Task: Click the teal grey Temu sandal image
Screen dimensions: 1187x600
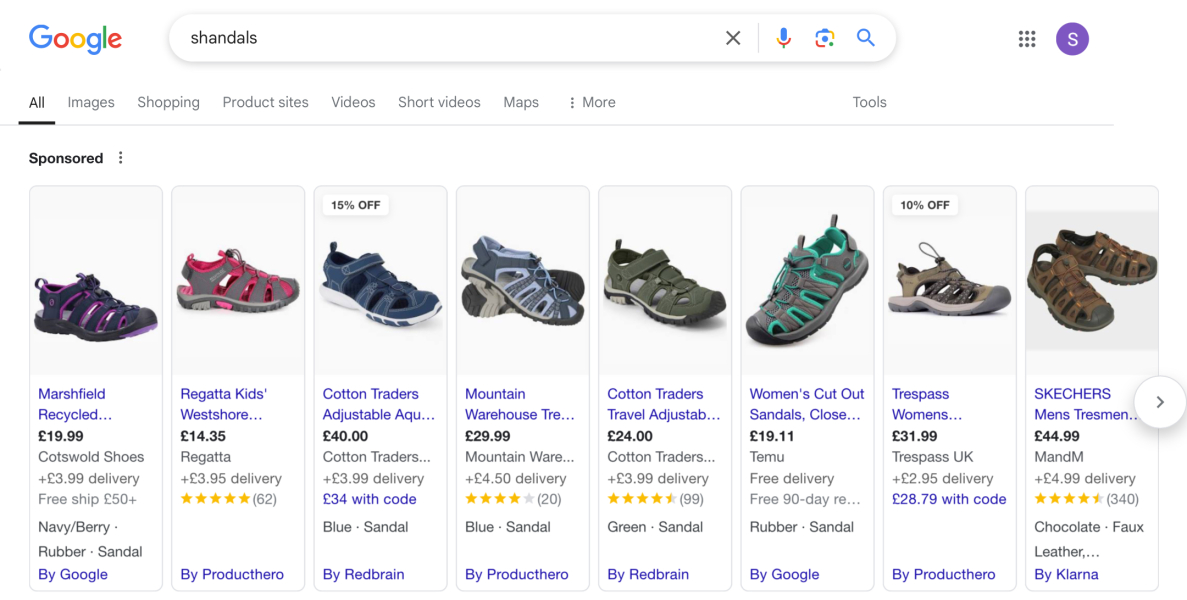Action: point(807,281)
